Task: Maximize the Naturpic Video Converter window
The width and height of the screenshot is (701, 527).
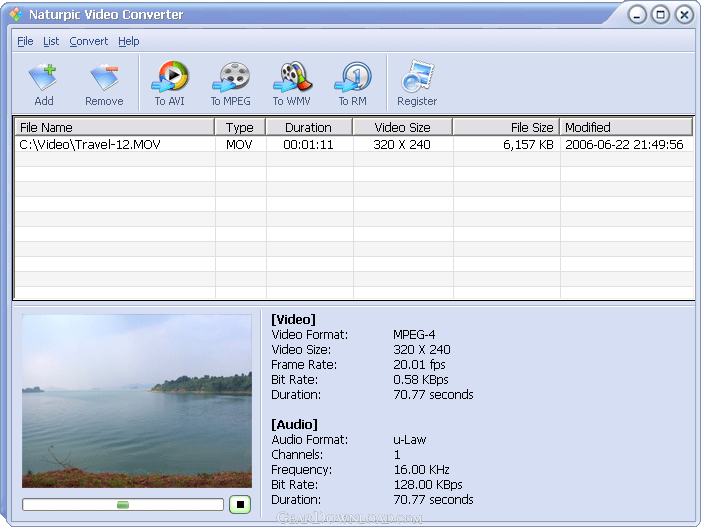Action: [x=661, y=15]
